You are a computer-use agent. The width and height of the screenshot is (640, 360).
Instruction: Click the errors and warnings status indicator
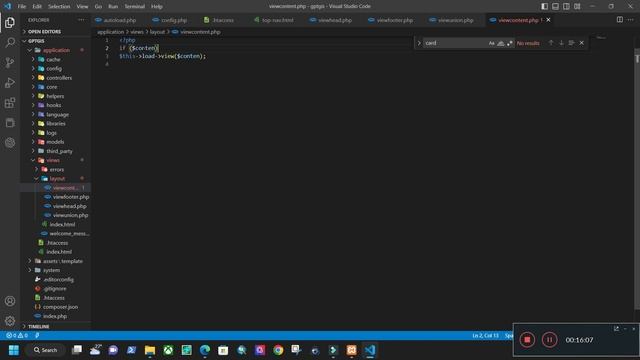17,336
